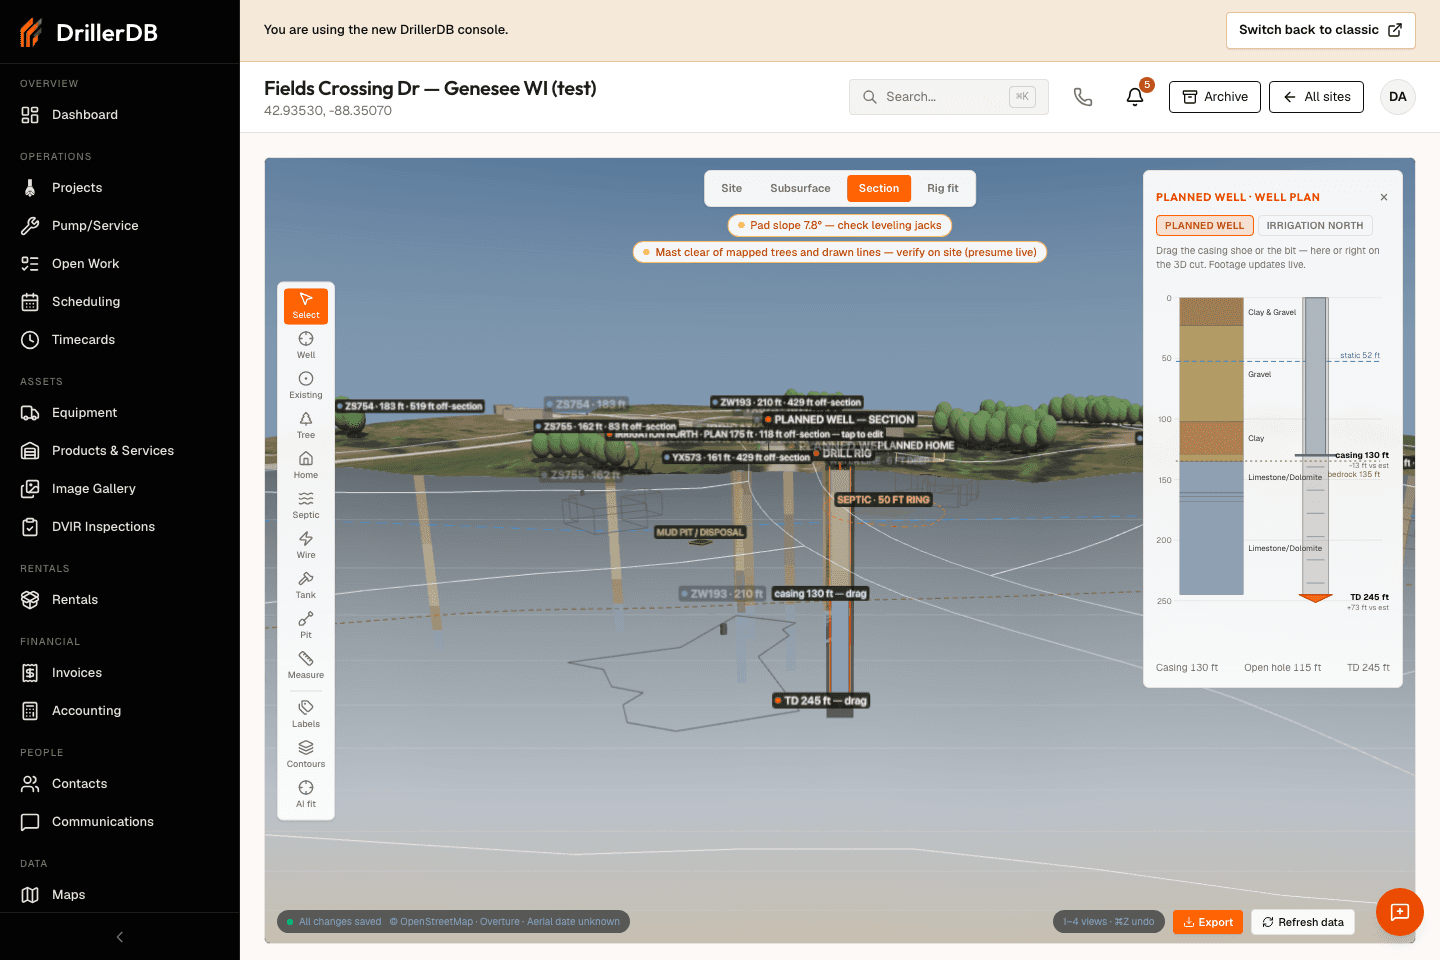Click the SEPTIC · 50 FT RING label
Viewport: 1440px width, 960px height.
(883, 500)
